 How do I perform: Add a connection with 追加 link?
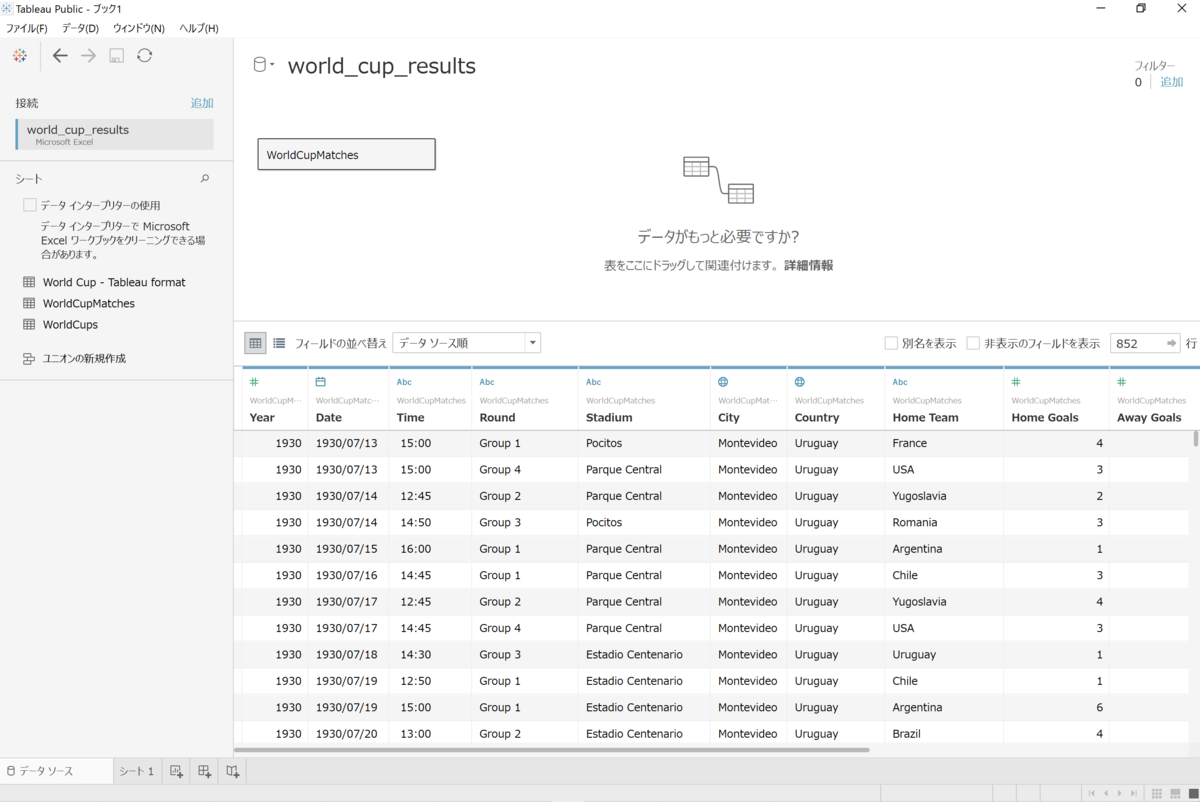point(202,103)
